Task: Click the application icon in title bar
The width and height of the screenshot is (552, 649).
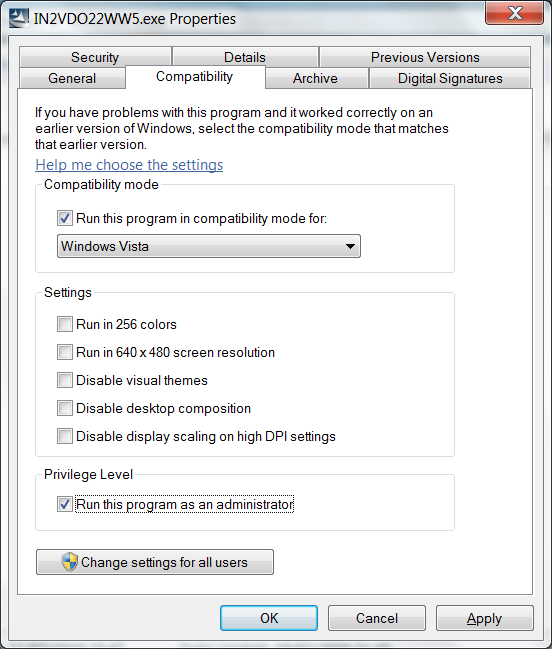Action: pos(19,18)
